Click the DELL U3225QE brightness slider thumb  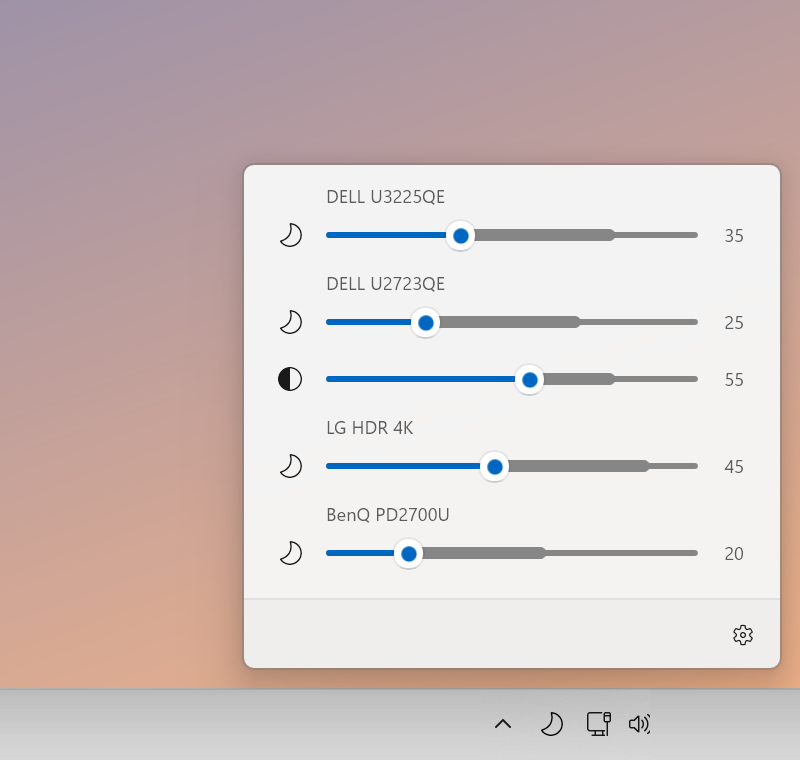[x=461, y=236]
